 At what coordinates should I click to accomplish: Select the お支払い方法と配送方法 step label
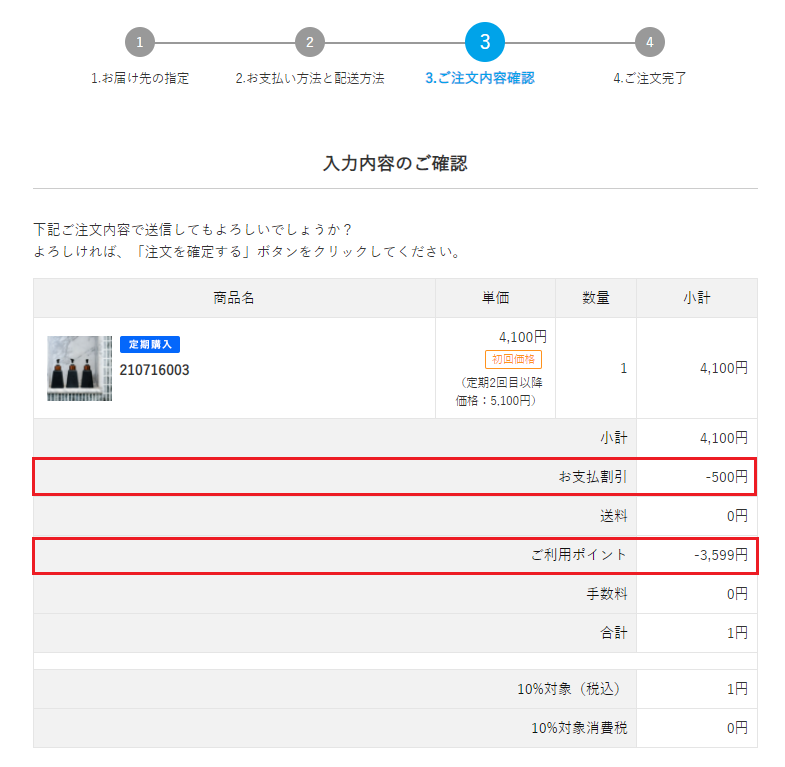click(310, 78)
